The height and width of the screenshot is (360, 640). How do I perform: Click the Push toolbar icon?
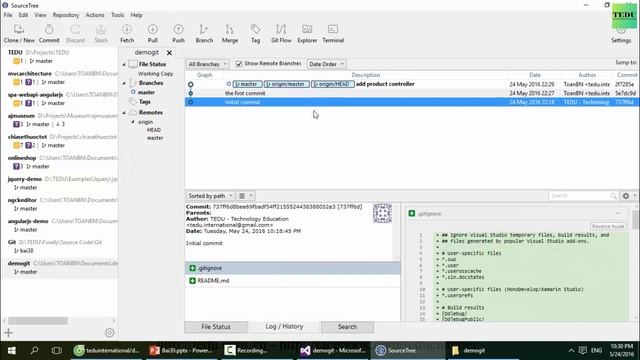(178, 33)
